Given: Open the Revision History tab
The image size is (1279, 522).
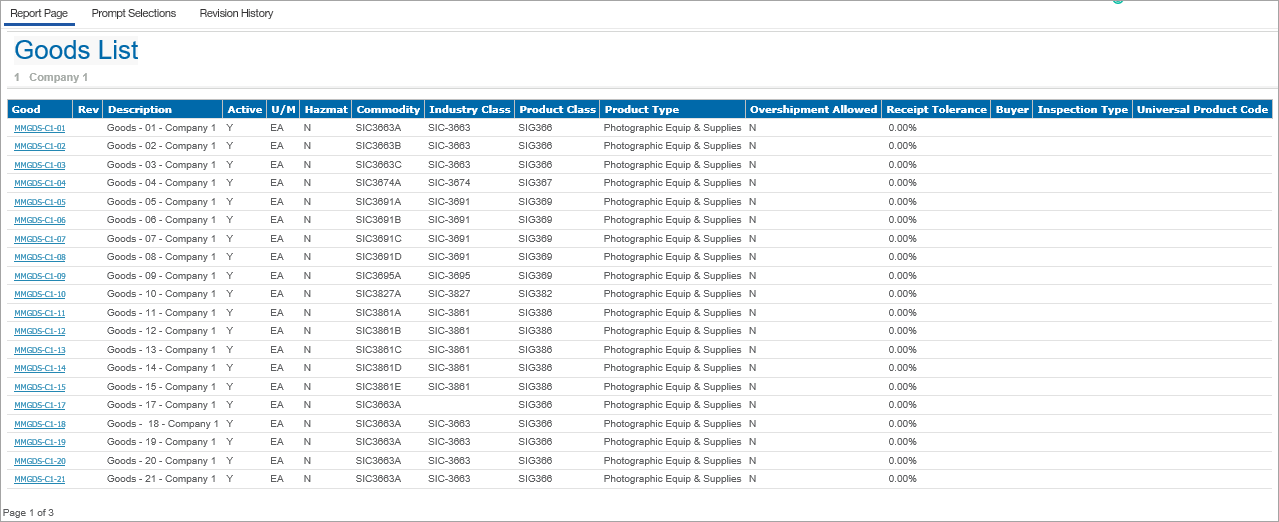Looking at the screenshot, I should point(236,13).
